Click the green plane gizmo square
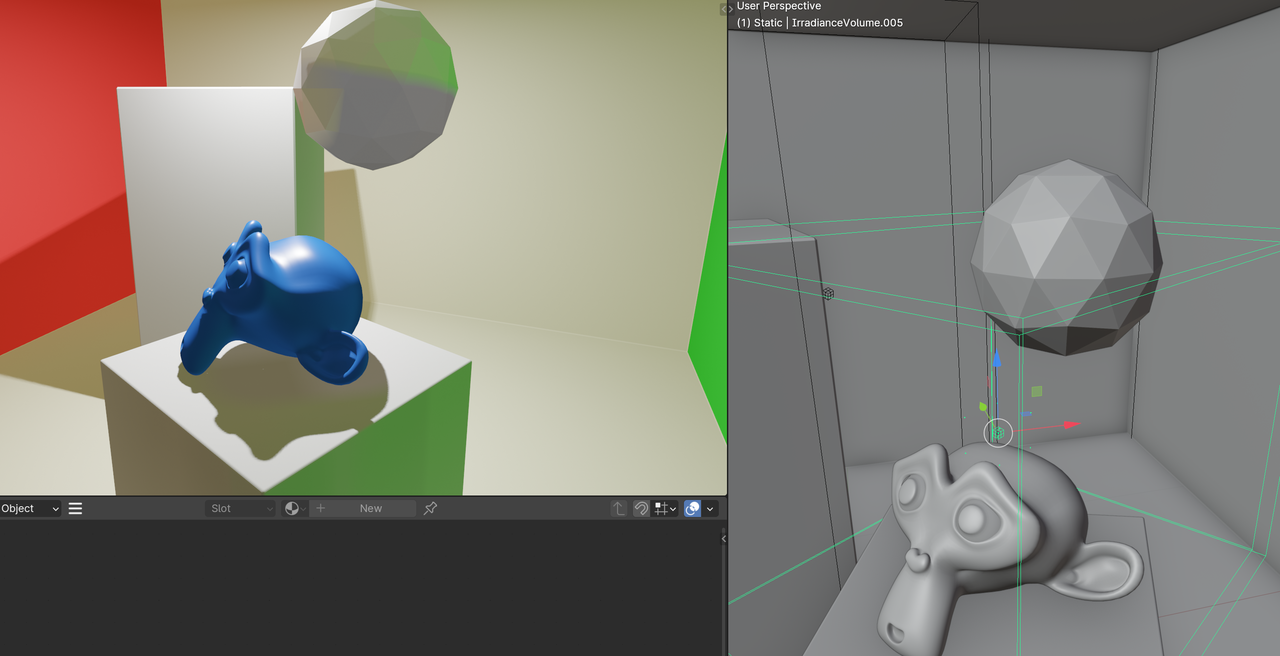Image resolution: width=1280 pixels, height=656 pixels. click(1037, 391)
